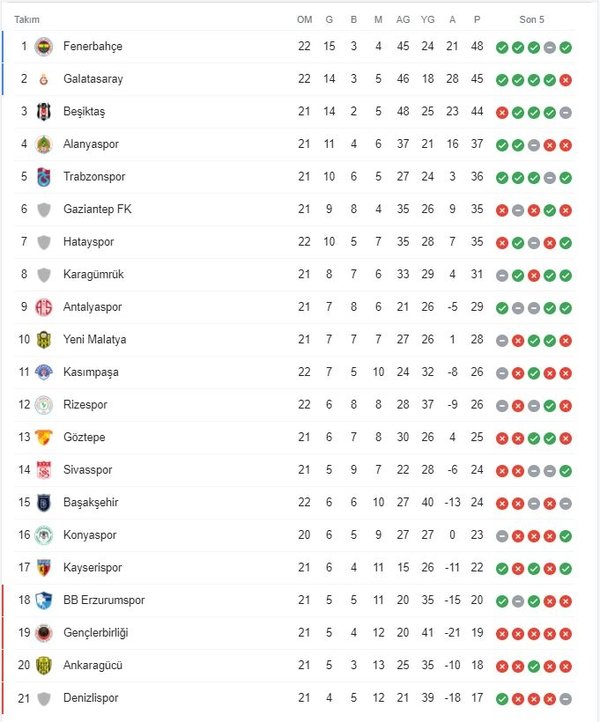Viewport: 600px width, 722px height.
Task: Open the BB Erzurumspor team link
Action: 104,600
